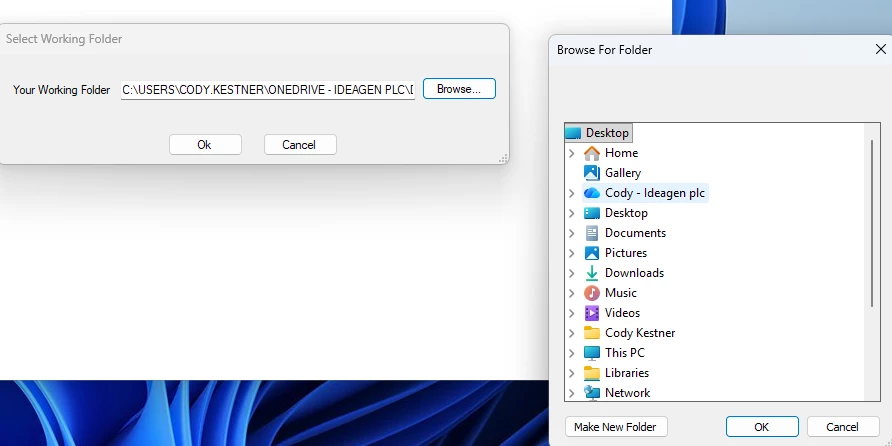
Task: Expand the Music node
Action: (572, 294)
